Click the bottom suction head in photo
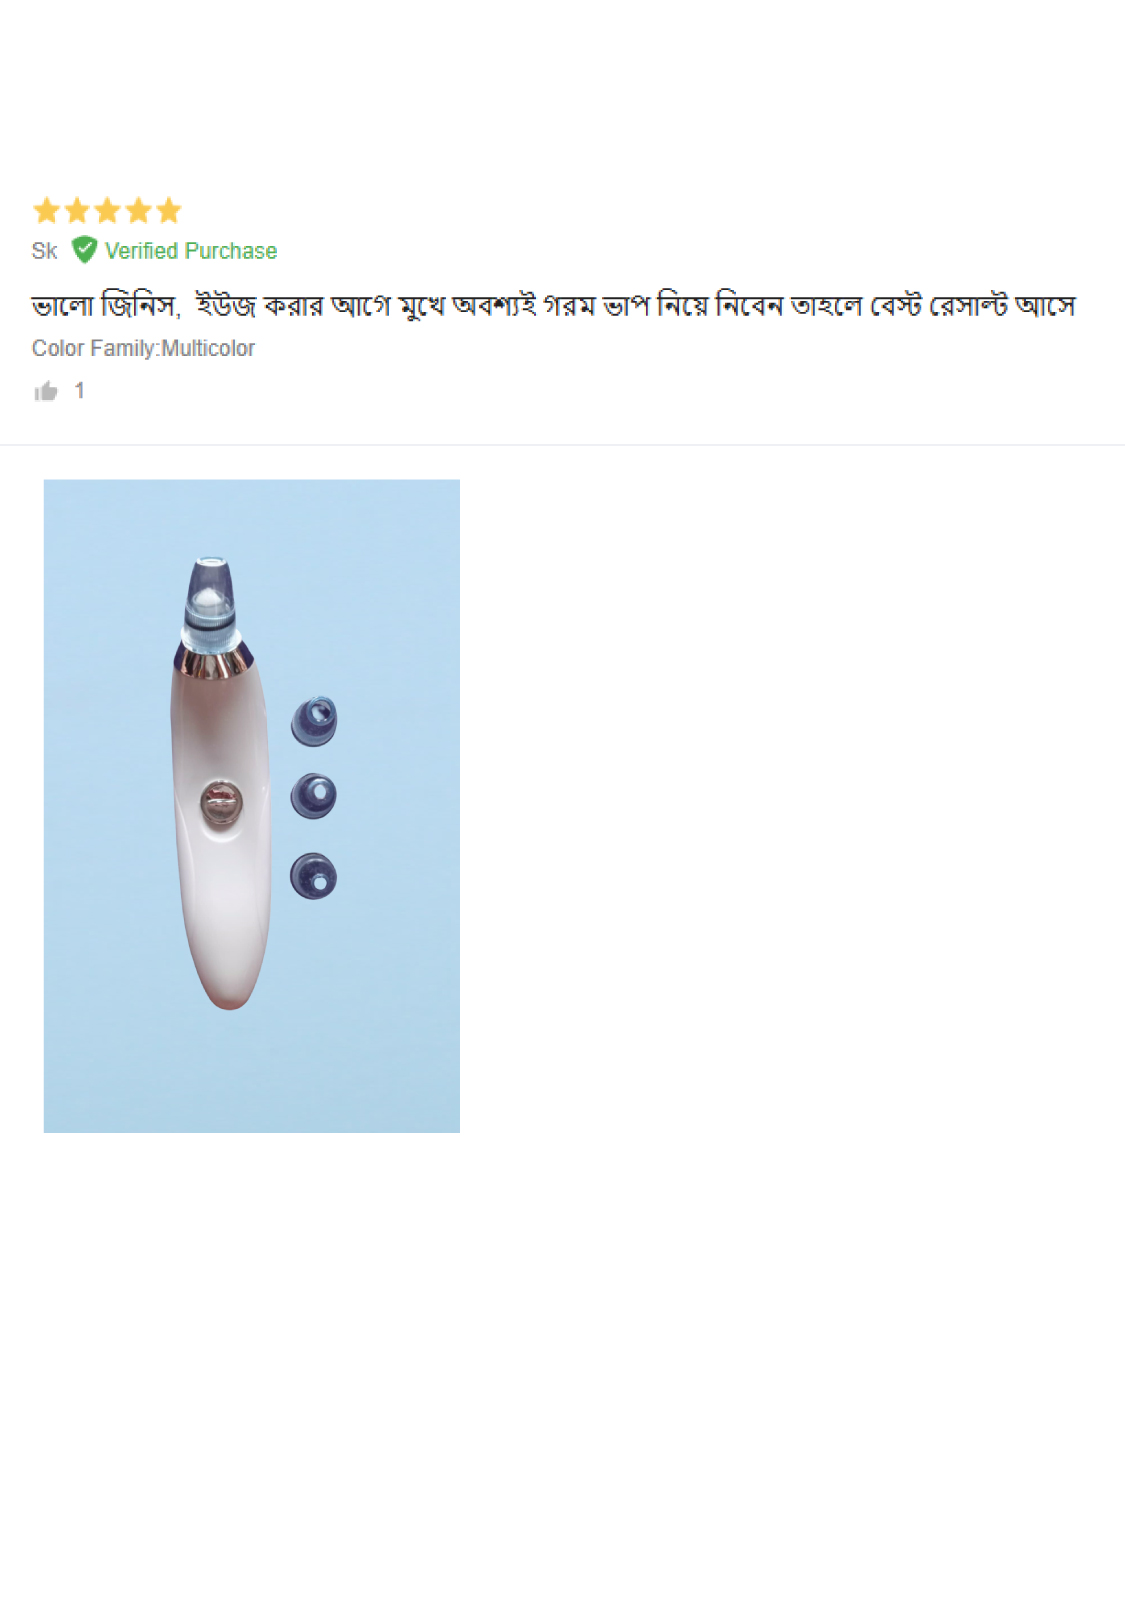1125x1613 pixels. coord(314,876)
